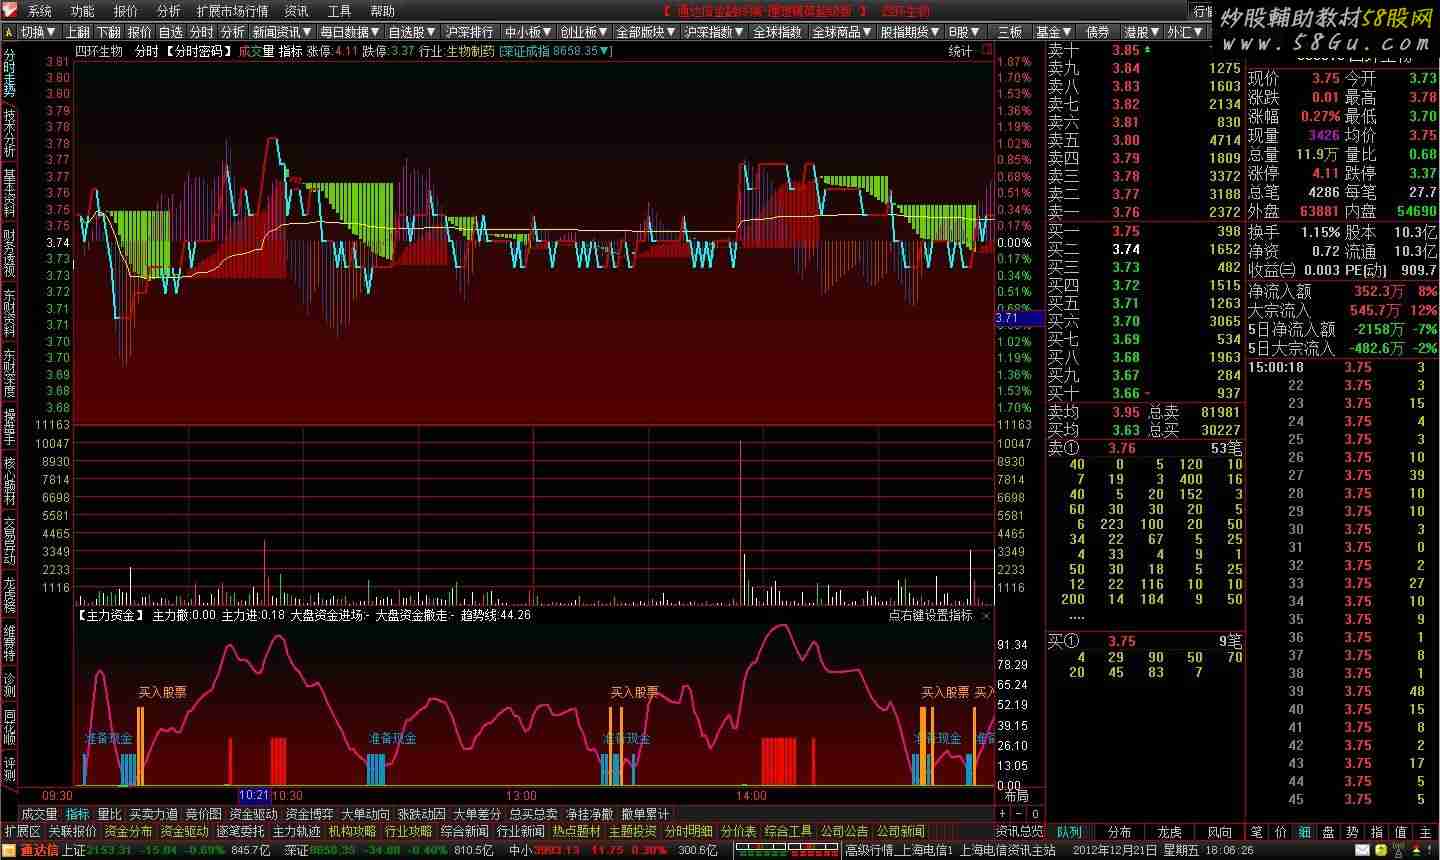Select the 逐笔委托 bottom tab
Viewport: 1440px width, 860px height.
click(x=241, y=832)
